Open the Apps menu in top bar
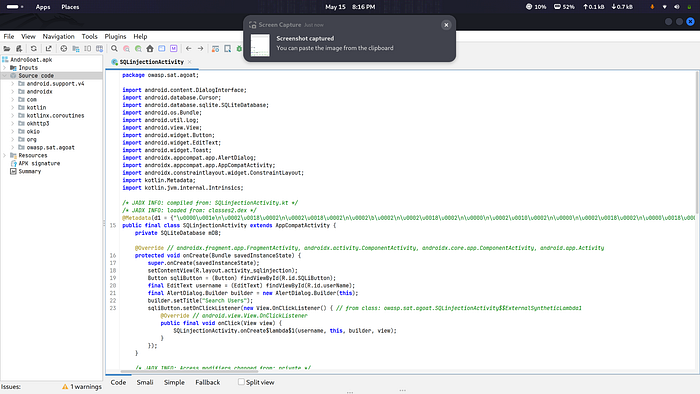 pos(43,7)
